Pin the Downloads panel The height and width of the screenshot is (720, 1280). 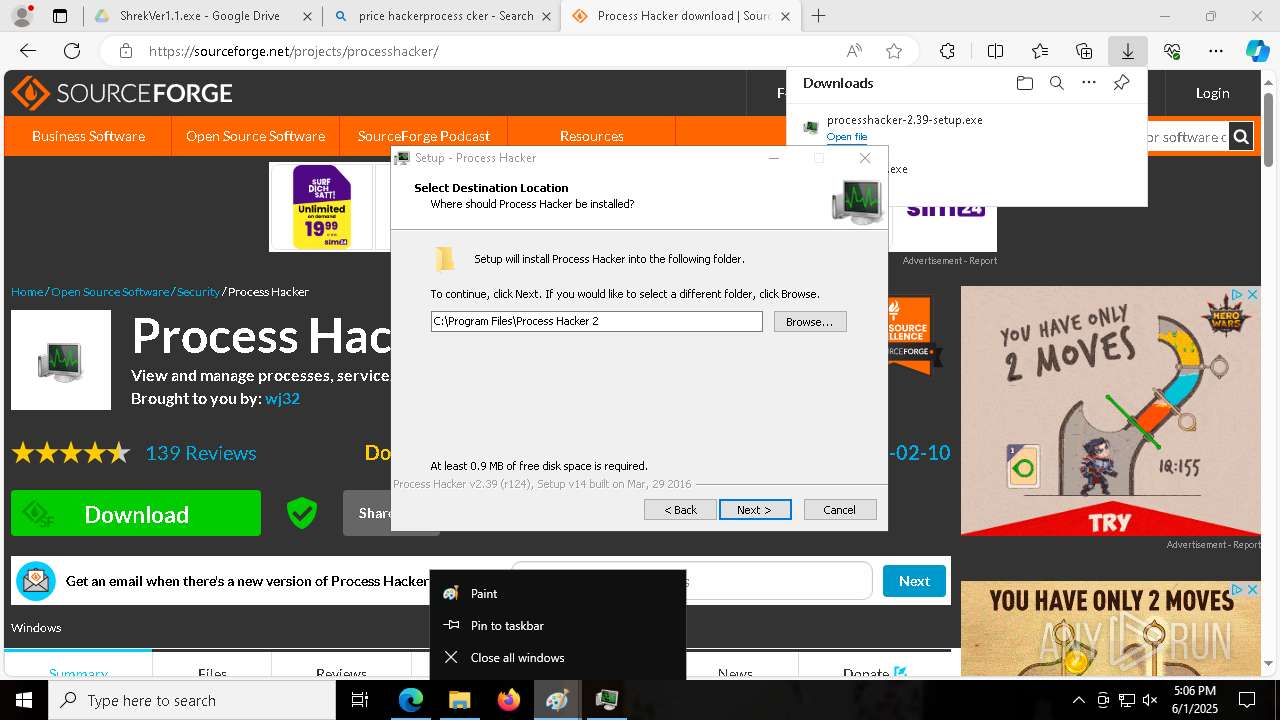click(1122, 83)
